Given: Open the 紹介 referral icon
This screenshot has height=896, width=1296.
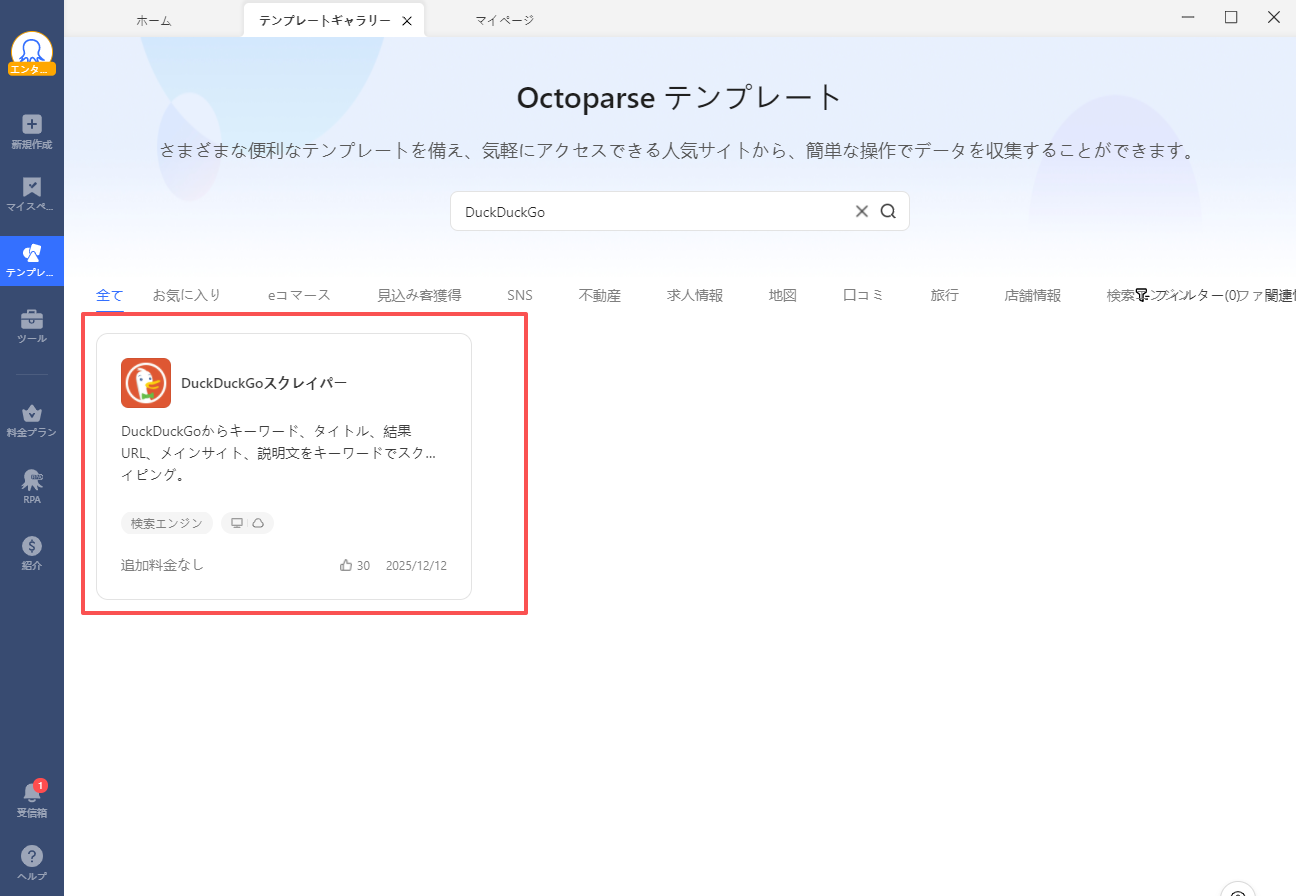Looking at the screenshot, I should [x=32, y=548].
